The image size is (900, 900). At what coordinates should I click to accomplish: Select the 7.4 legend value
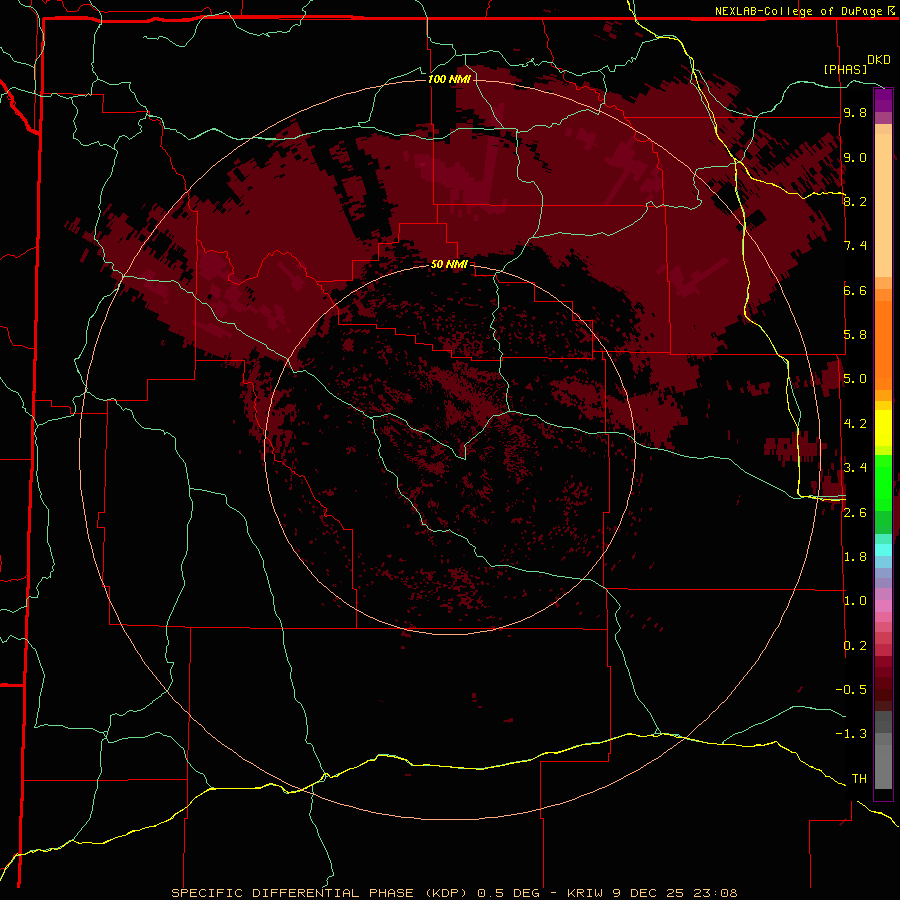[855, 246]
